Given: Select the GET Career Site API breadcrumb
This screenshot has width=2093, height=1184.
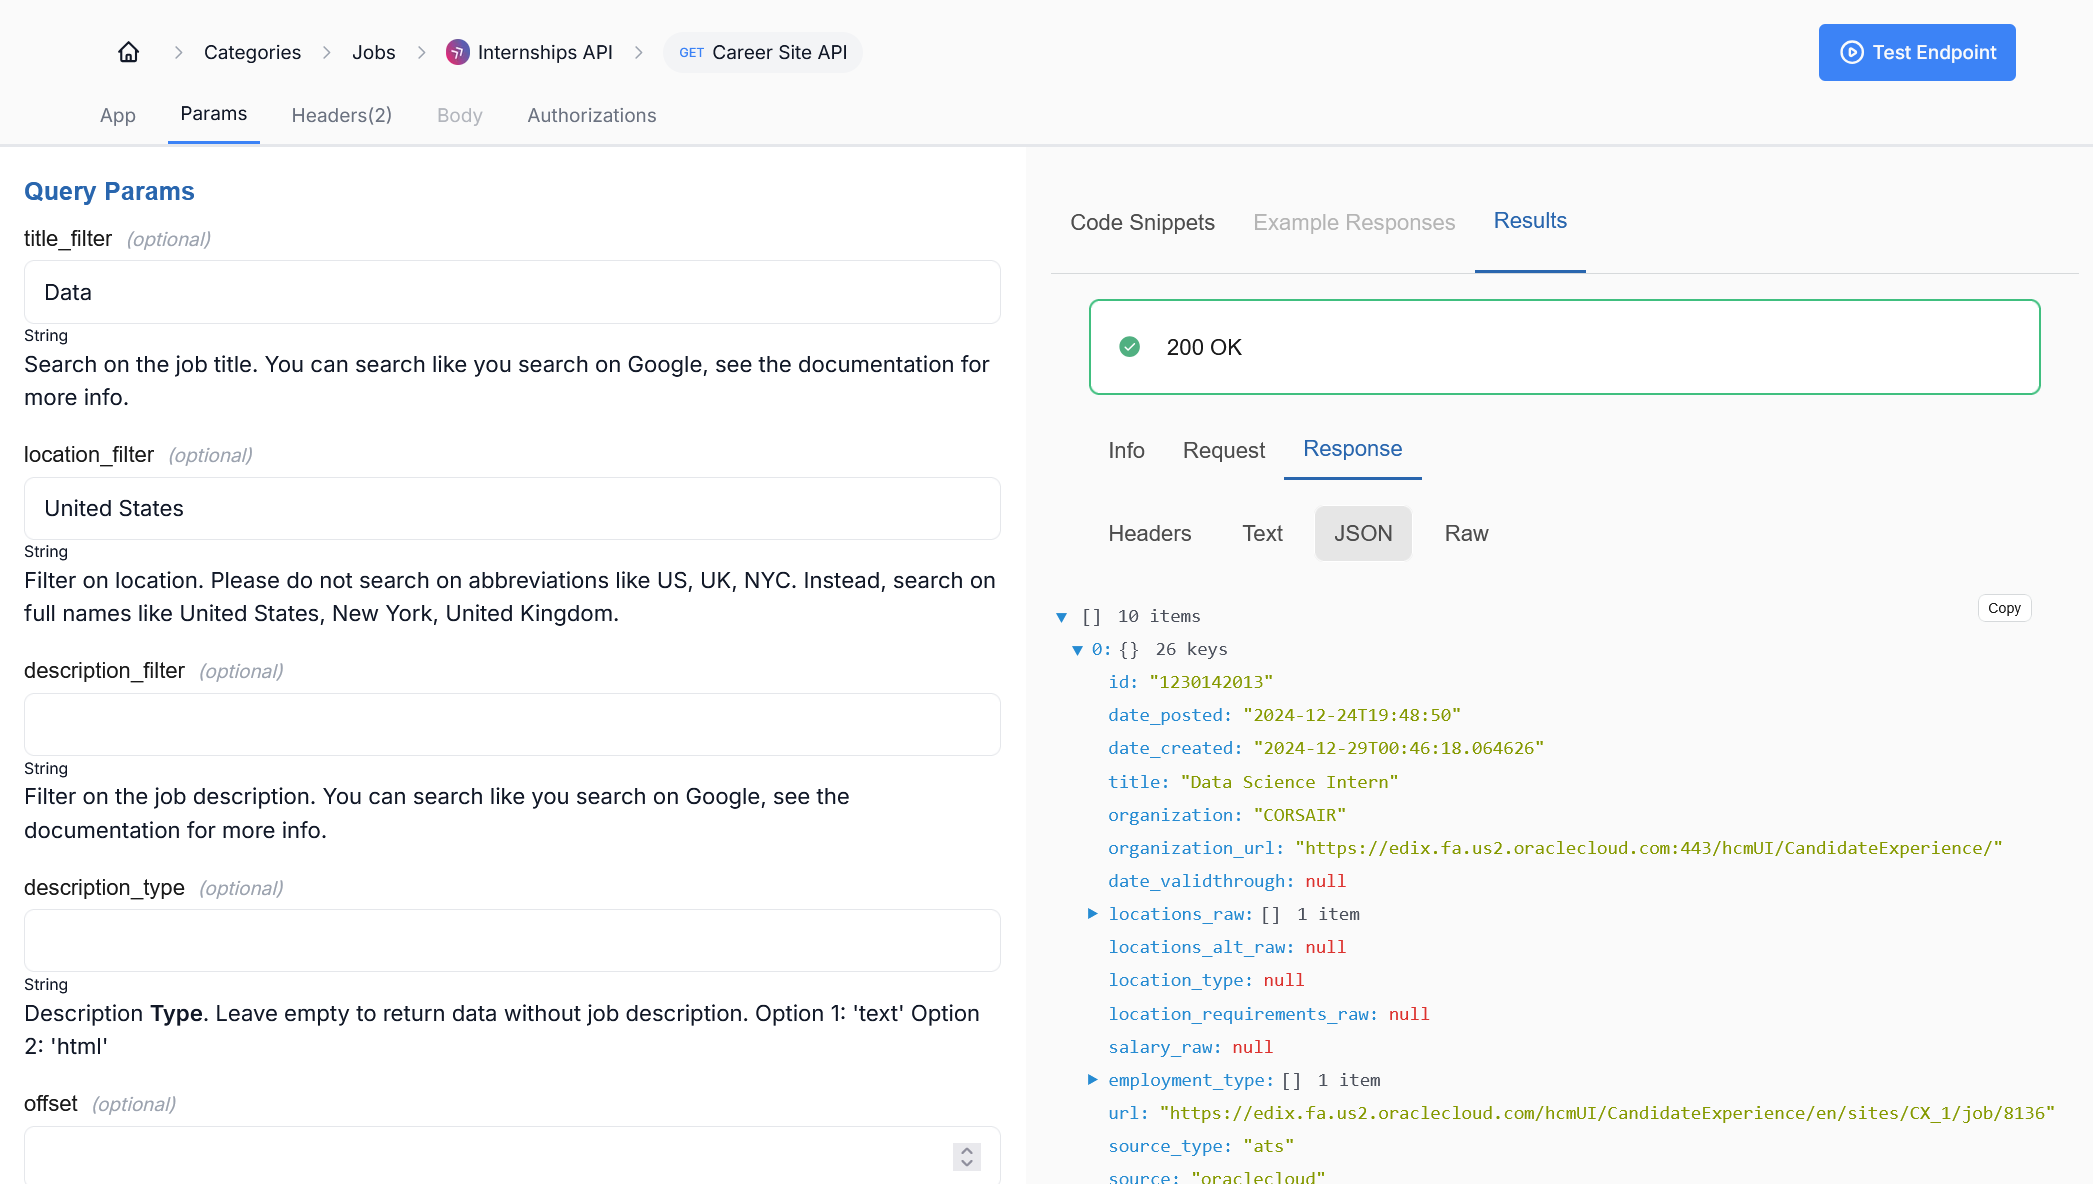Looking at the screenshot, I should click(x=763, y=52).
